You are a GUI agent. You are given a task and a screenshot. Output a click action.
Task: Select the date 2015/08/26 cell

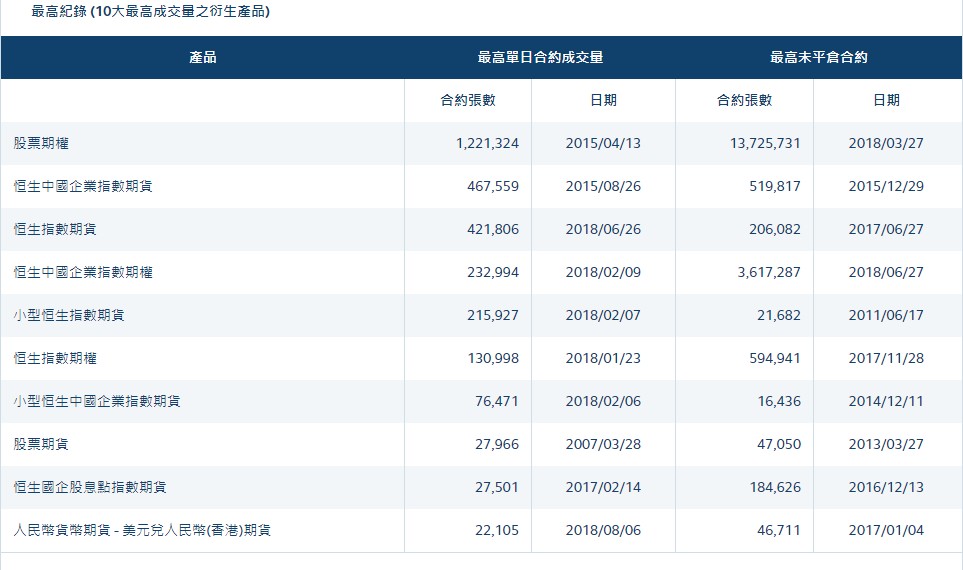click(x=603, y=186)
